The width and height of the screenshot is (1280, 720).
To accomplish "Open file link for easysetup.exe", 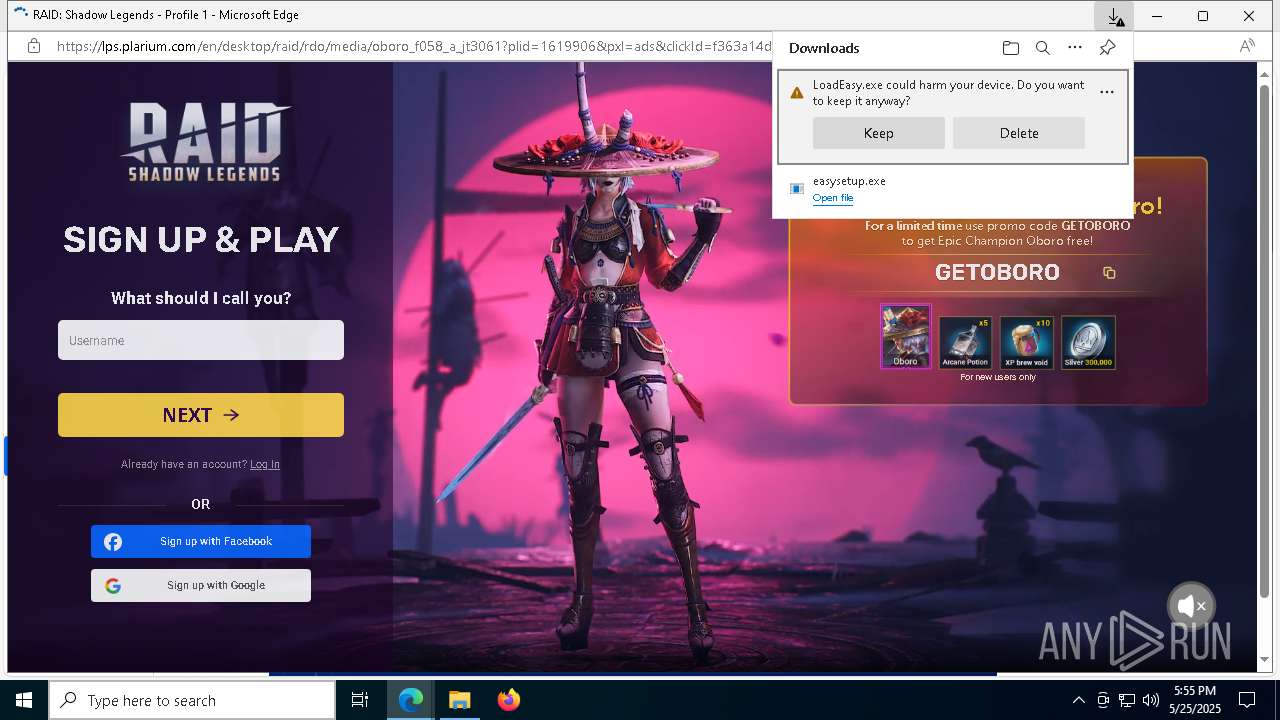I will [x=833, y=198].
